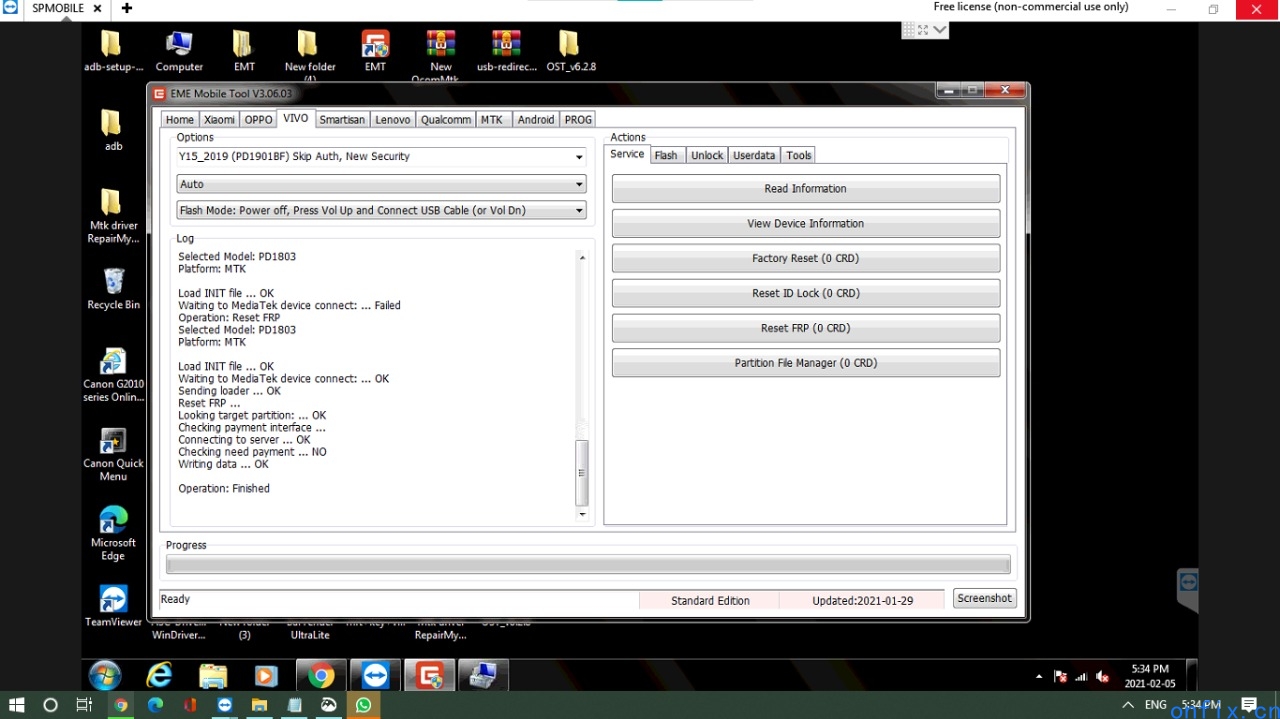
Task: Switch to the Android tab
Action: tap(536, 120)
